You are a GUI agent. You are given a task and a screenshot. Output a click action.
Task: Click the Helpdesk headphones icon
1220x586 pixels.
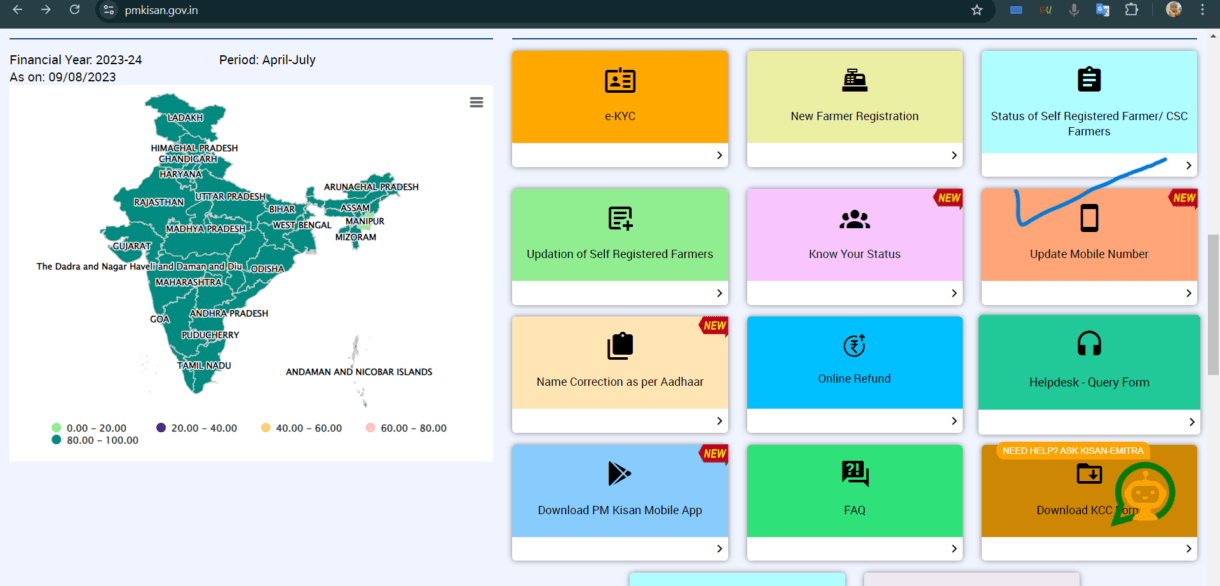(1089, 344)
